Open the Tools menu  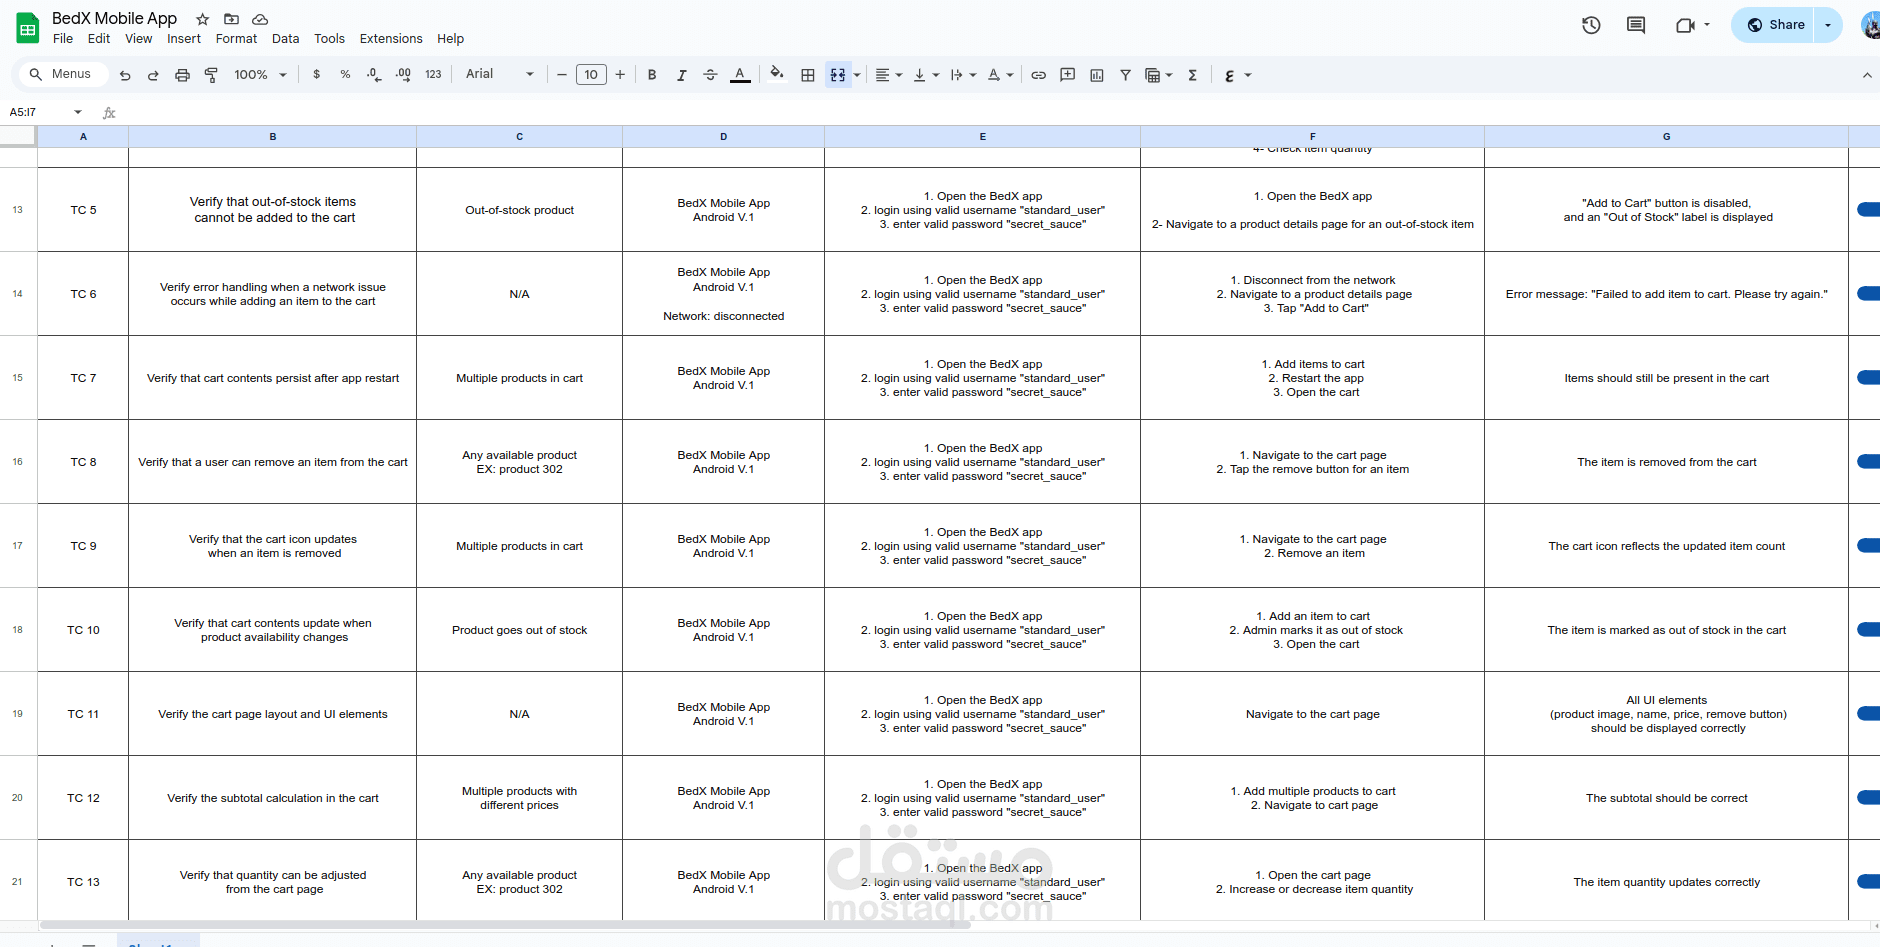329,39
